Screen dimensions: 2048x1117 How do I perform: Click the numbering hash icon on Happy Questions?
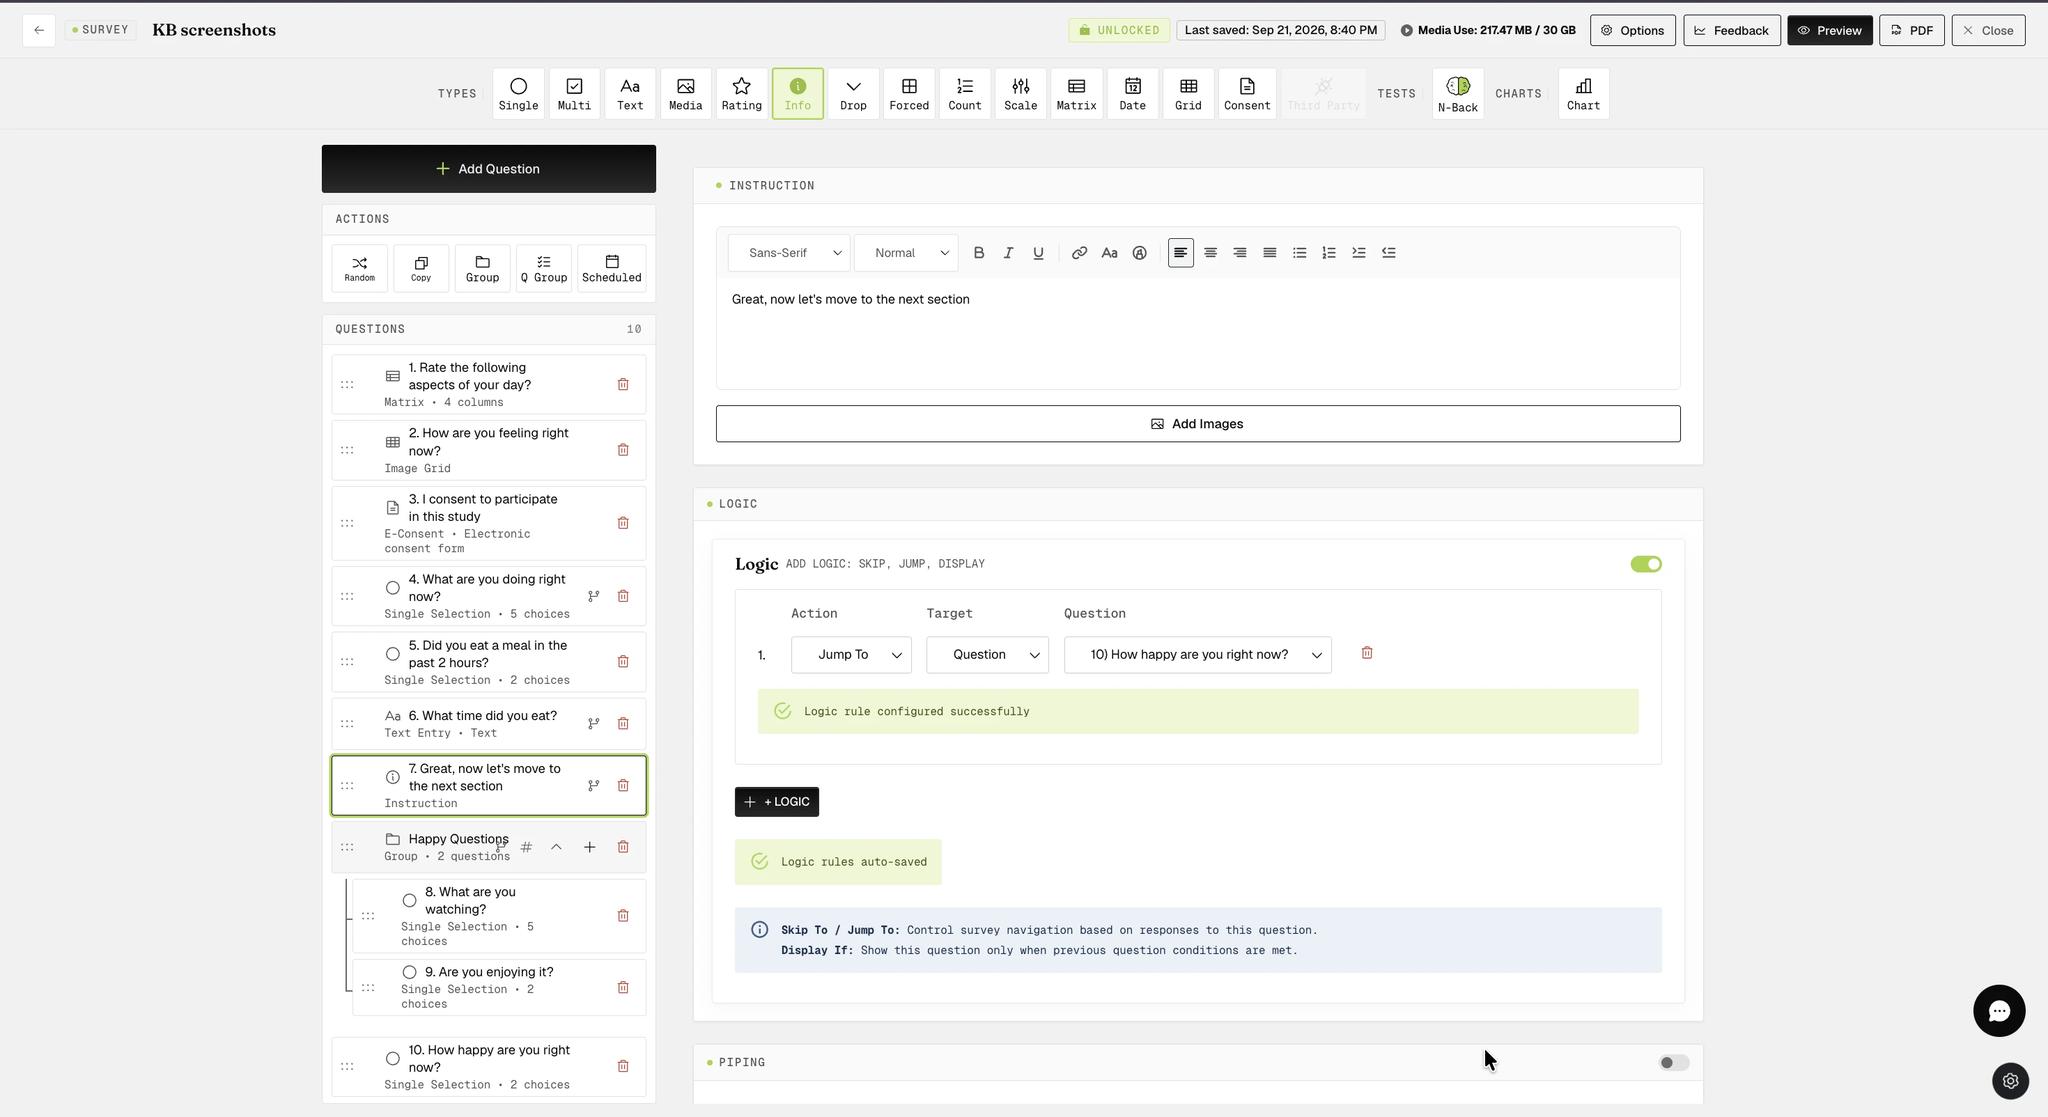526,847
